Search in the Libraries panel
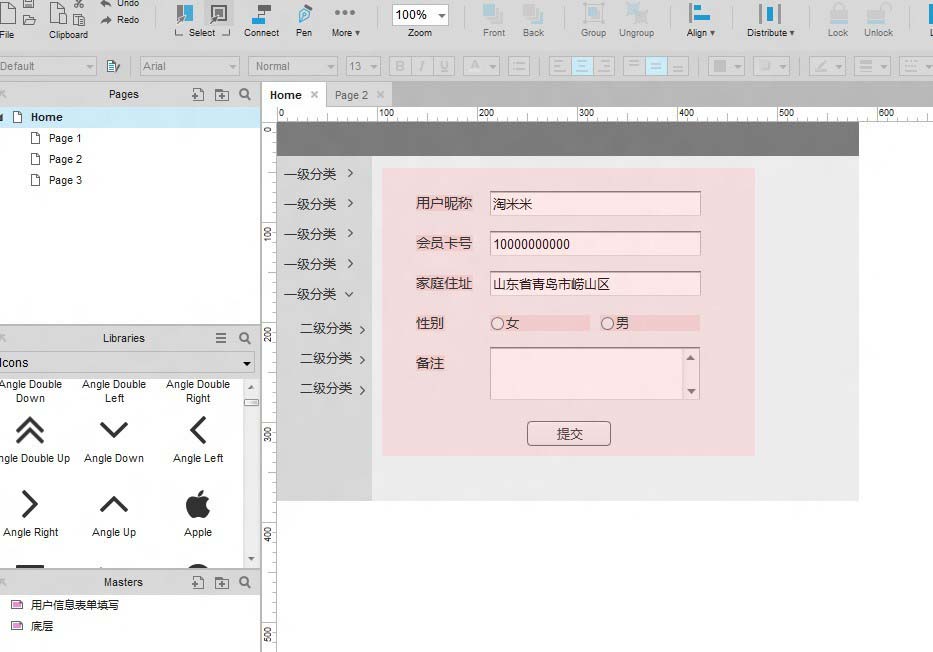Viewport: 933px width, 652px height. (x=245, y=338)
